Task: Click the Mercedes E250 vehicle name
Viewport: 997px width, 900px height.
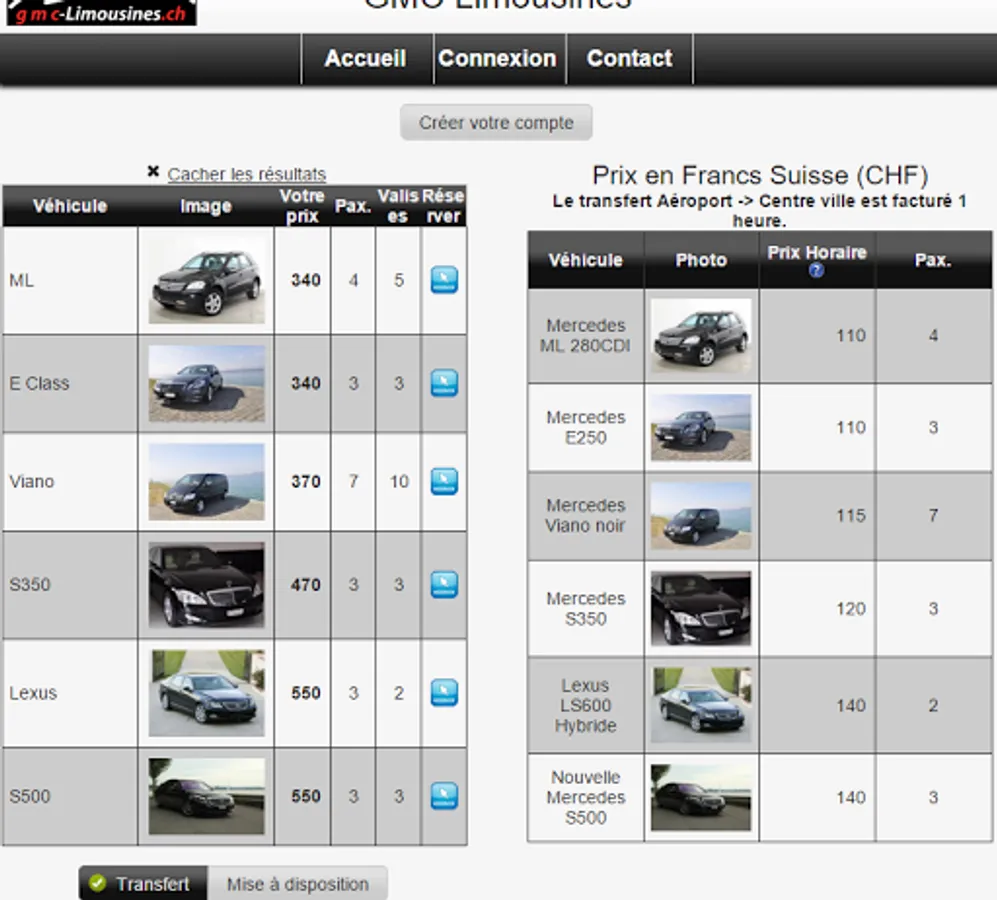Action: point(586,427)
